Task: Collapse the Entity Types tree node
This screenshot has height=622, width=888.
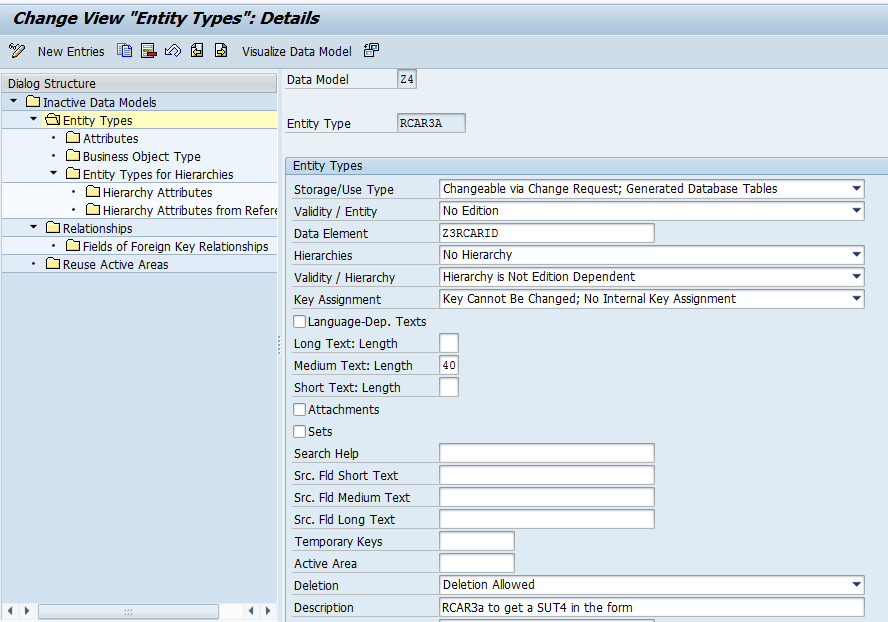Action: (x=33, y=120)
